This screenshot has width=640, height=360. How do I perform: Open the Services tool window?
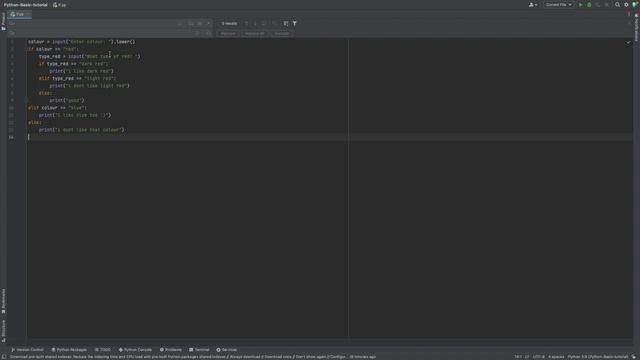pyautogui.click(x=227, y=350)
